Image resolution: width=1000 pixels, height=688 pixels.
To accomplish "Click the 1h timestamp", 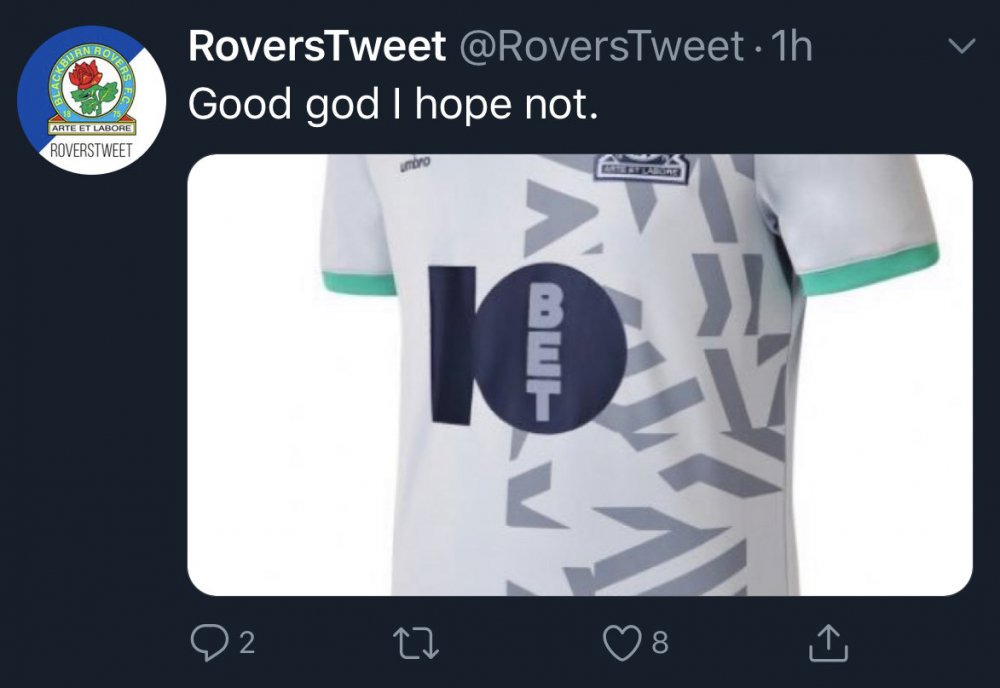I will click(791, 47).
